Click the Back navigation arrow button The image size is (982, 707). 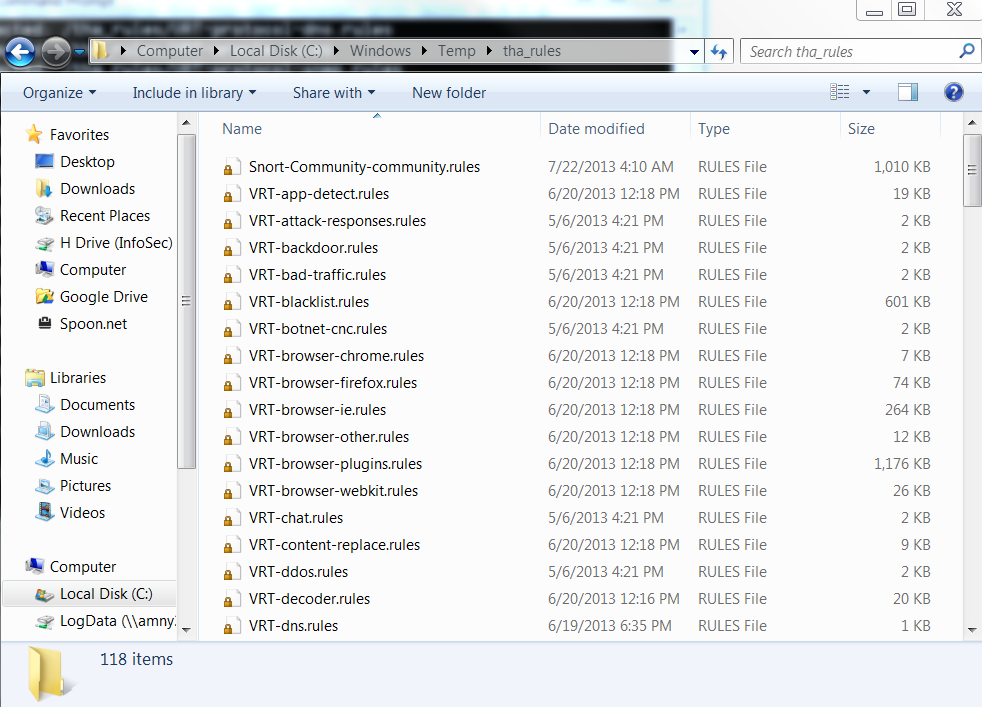(20, 52)
